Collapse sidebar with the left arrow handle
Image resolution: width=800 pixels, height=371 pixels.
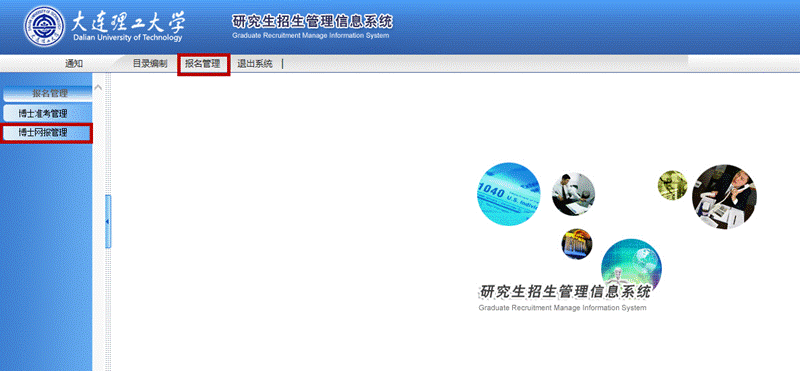[x=108, y=221]
